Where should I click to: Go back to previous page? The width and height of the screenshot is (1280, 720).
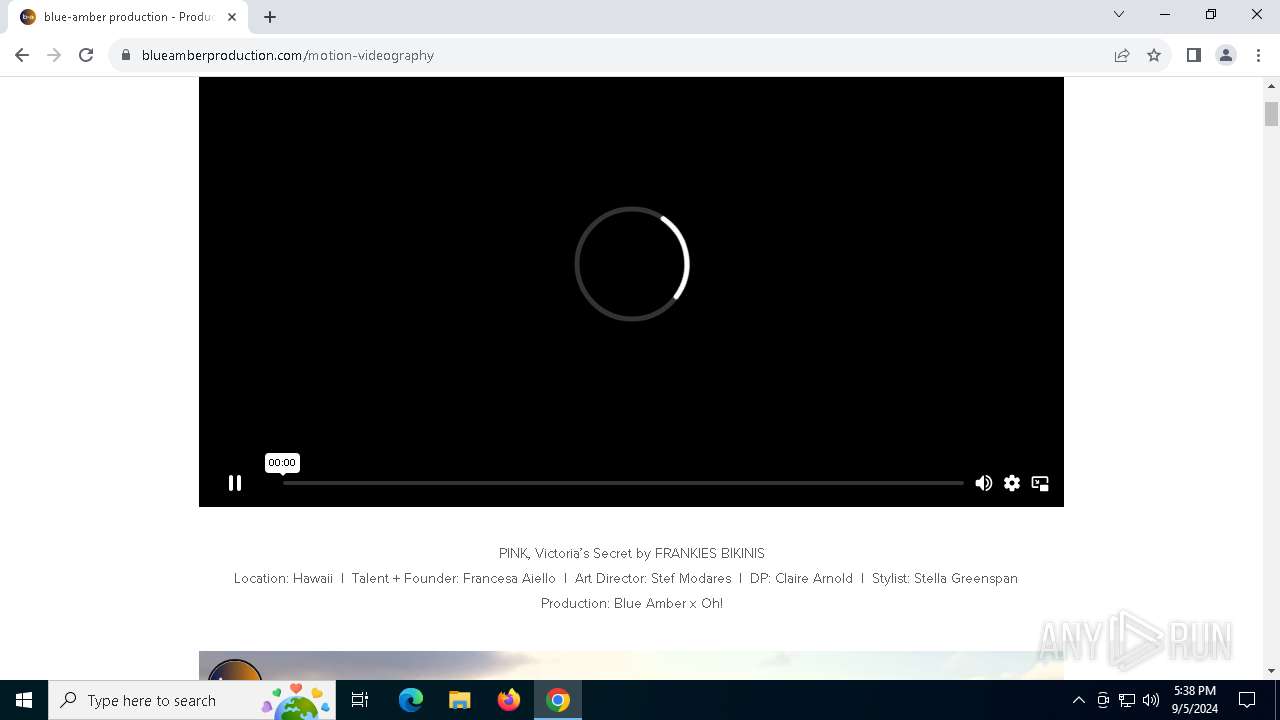(x=22, y=55)
